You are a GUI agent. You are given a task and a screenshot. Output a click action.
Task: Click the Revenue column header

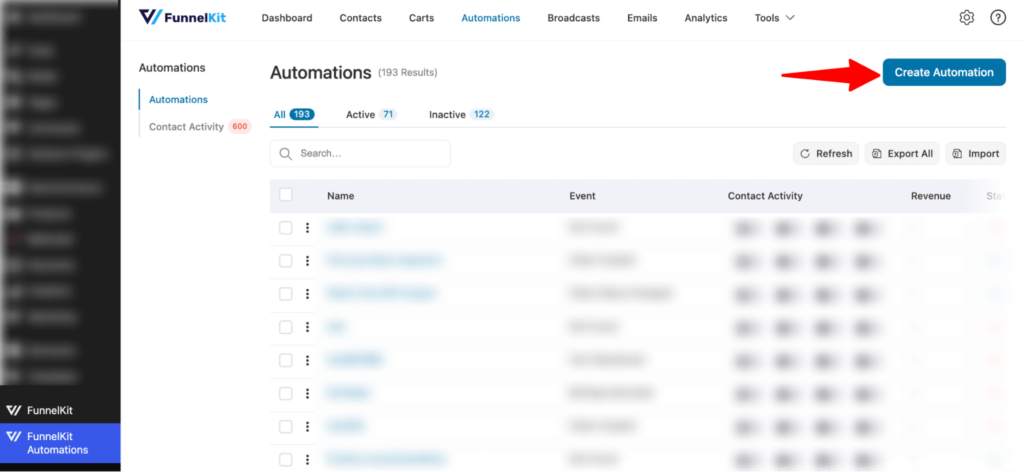[x=931, y=196]
